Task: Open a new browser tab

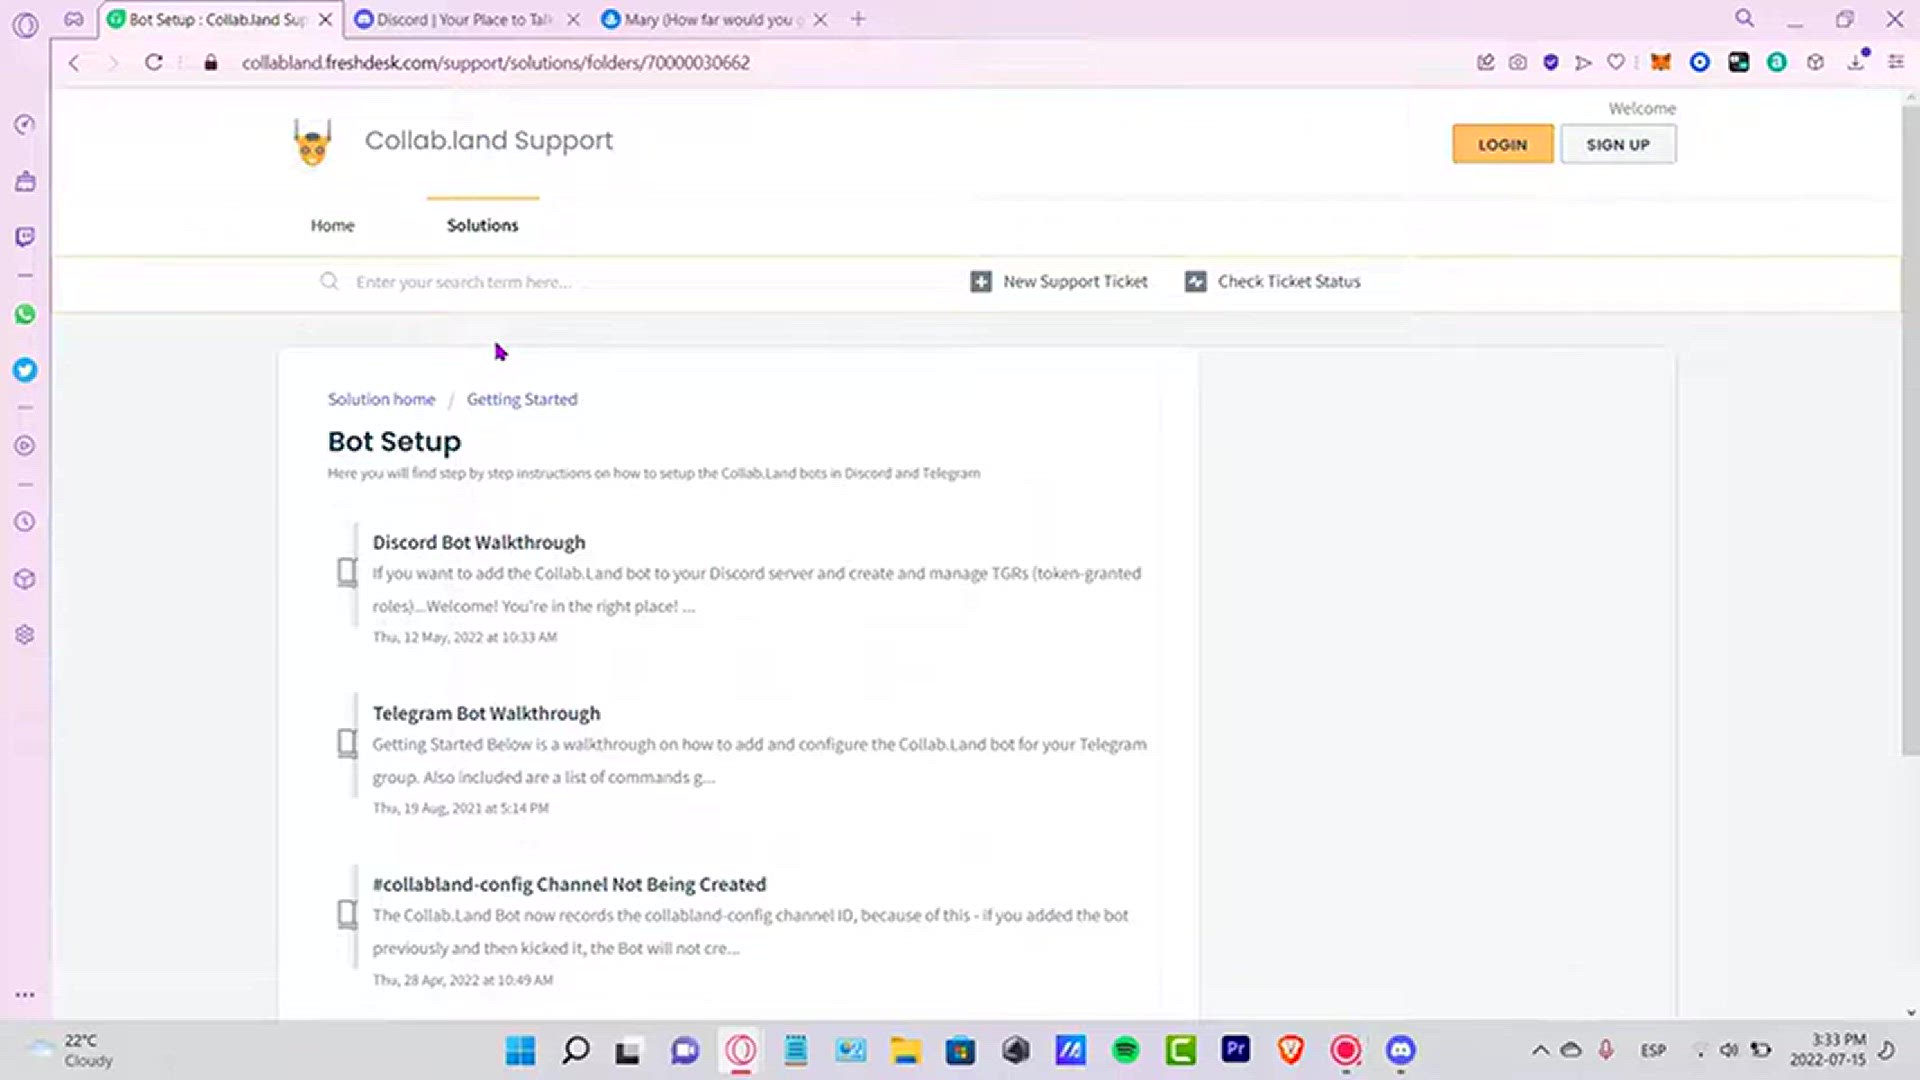Action: (858, 19)
